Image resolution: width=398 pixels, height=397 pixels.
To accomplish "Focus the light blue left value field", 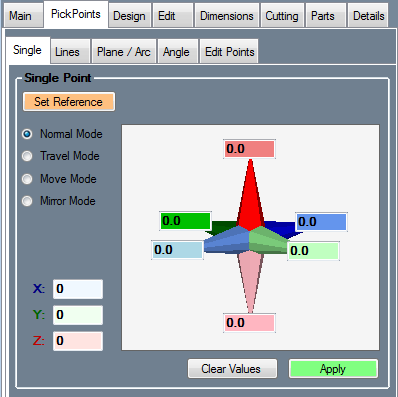I will 177,250.
